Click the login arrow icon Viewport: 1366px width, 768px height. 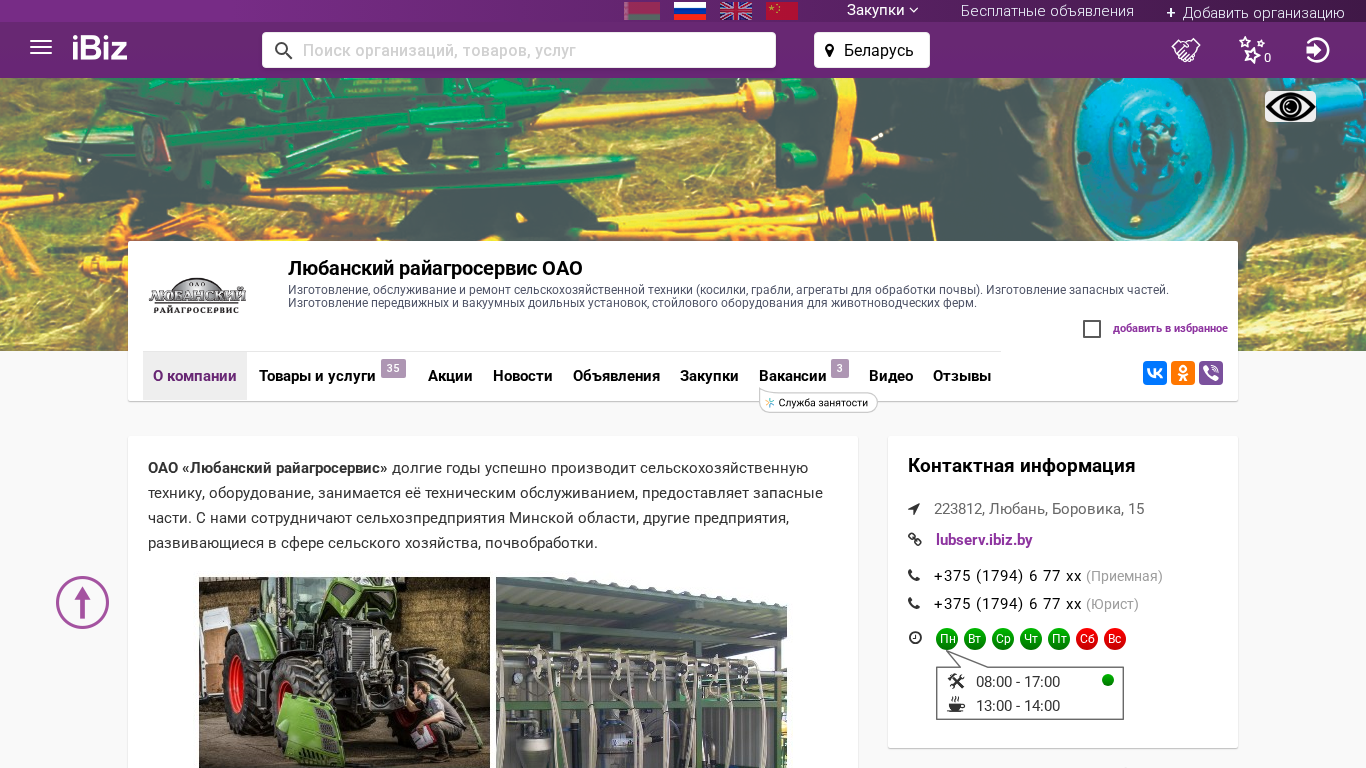click(1318, 50)
